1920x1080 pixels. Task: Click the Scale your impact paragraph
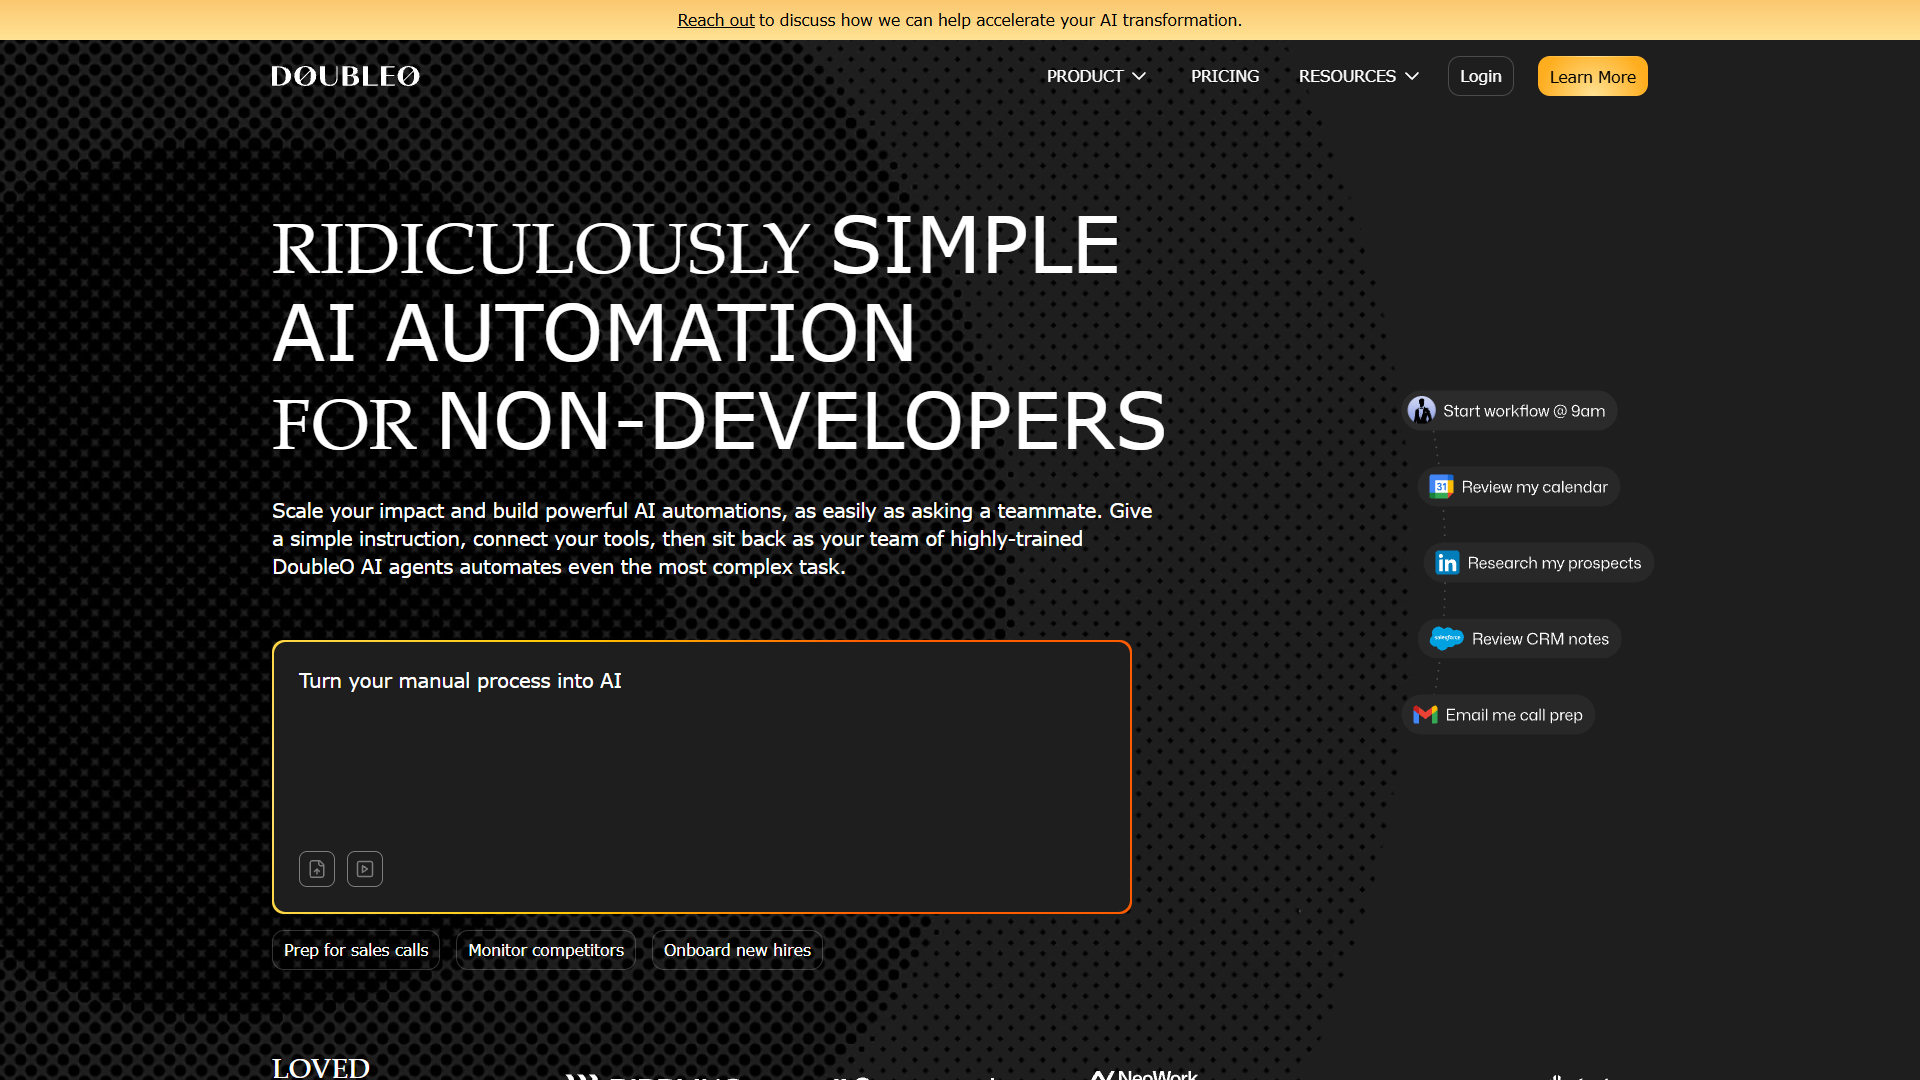click(712, 539)
